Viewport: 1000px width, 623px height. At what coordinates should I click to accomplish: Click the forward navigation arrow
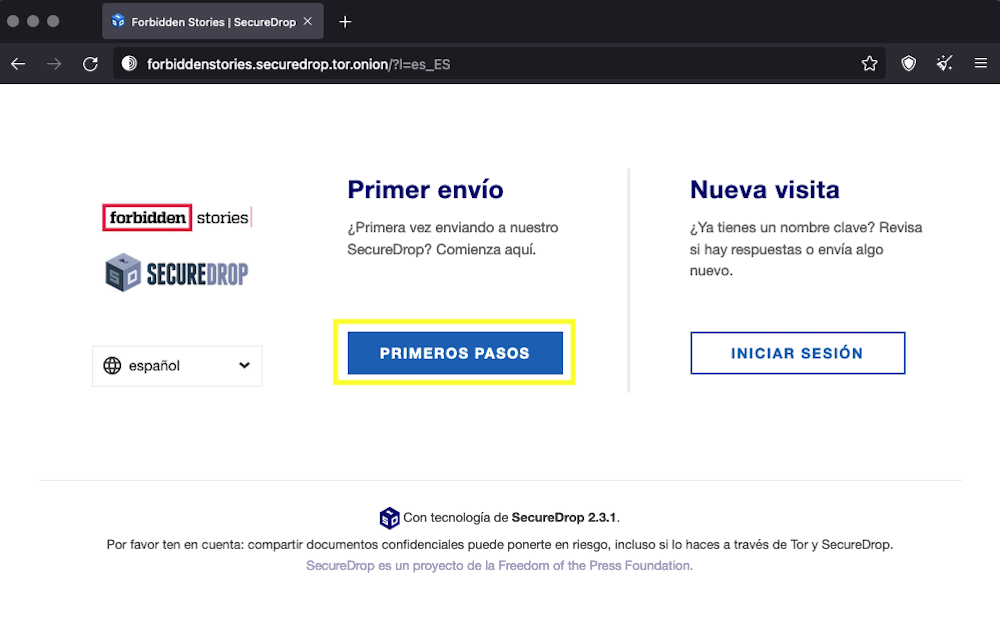(x=54, y=64)
